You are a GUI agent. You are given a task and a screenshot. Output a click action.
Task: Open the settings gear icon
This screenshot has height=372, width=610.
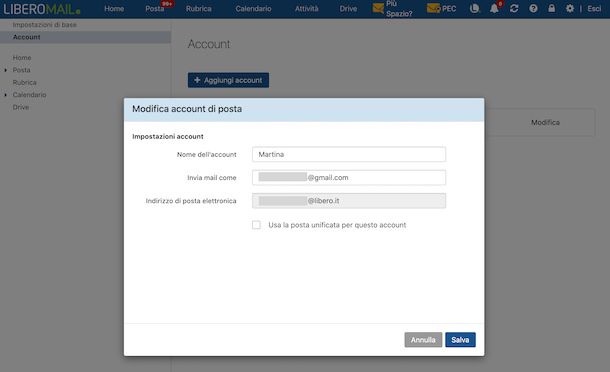[570, 8]
